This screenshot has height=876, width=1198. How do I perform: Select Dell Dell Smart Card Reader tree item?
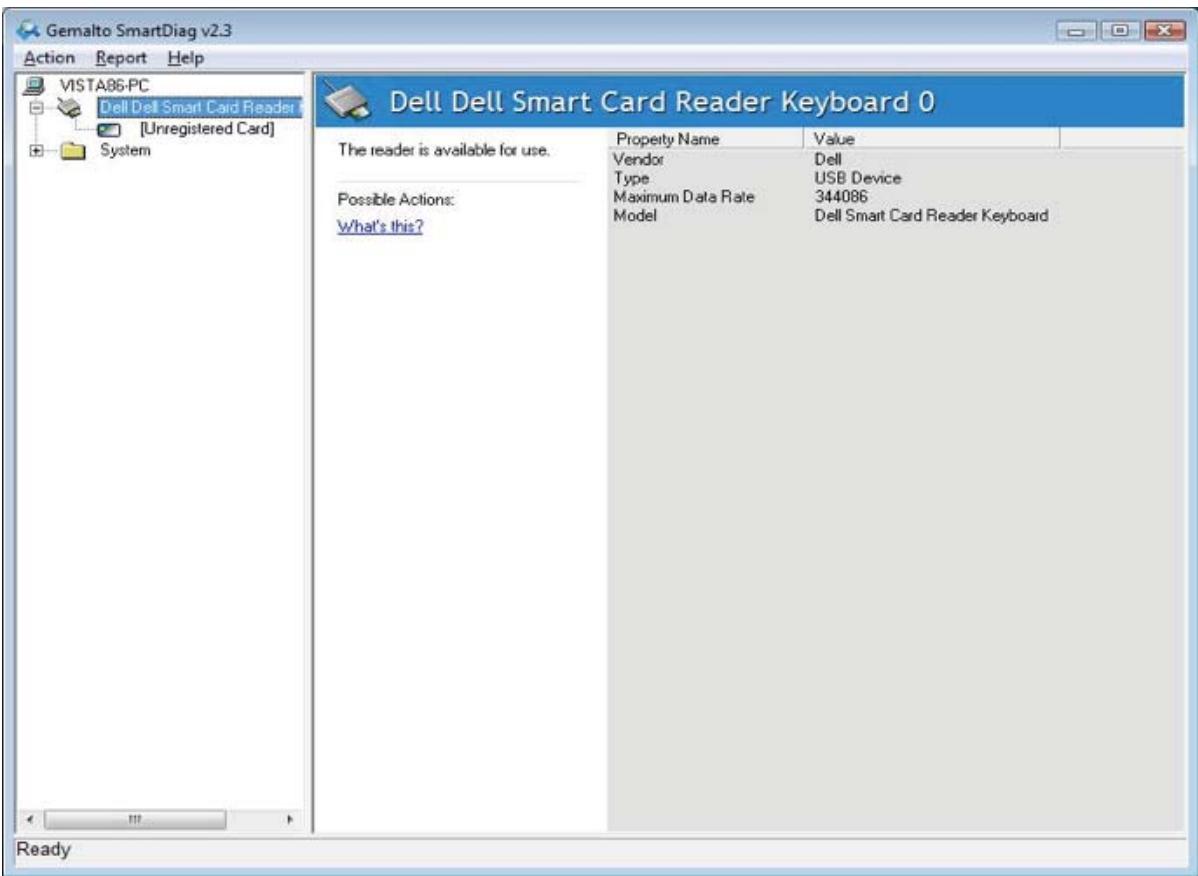pyautogui.click(x=200, y=108)
